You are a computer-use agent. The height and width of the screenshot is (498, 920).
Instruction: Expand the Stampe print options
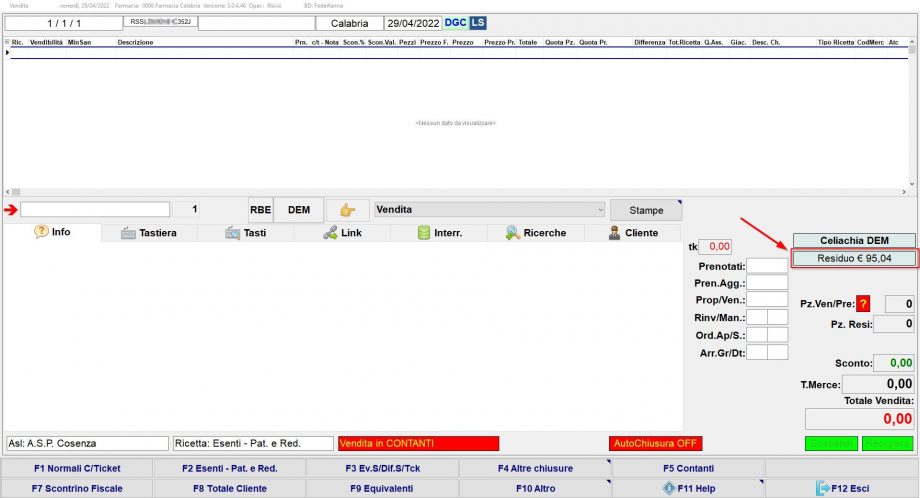click(646, 210)
